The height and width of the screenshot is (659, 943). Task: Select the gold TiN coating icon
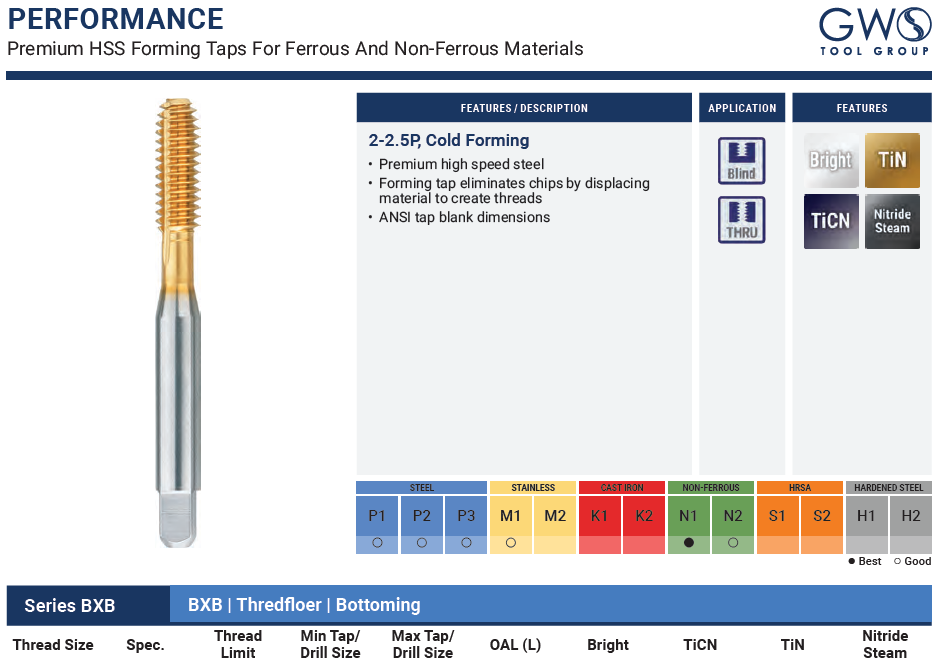tap(892, 160)
